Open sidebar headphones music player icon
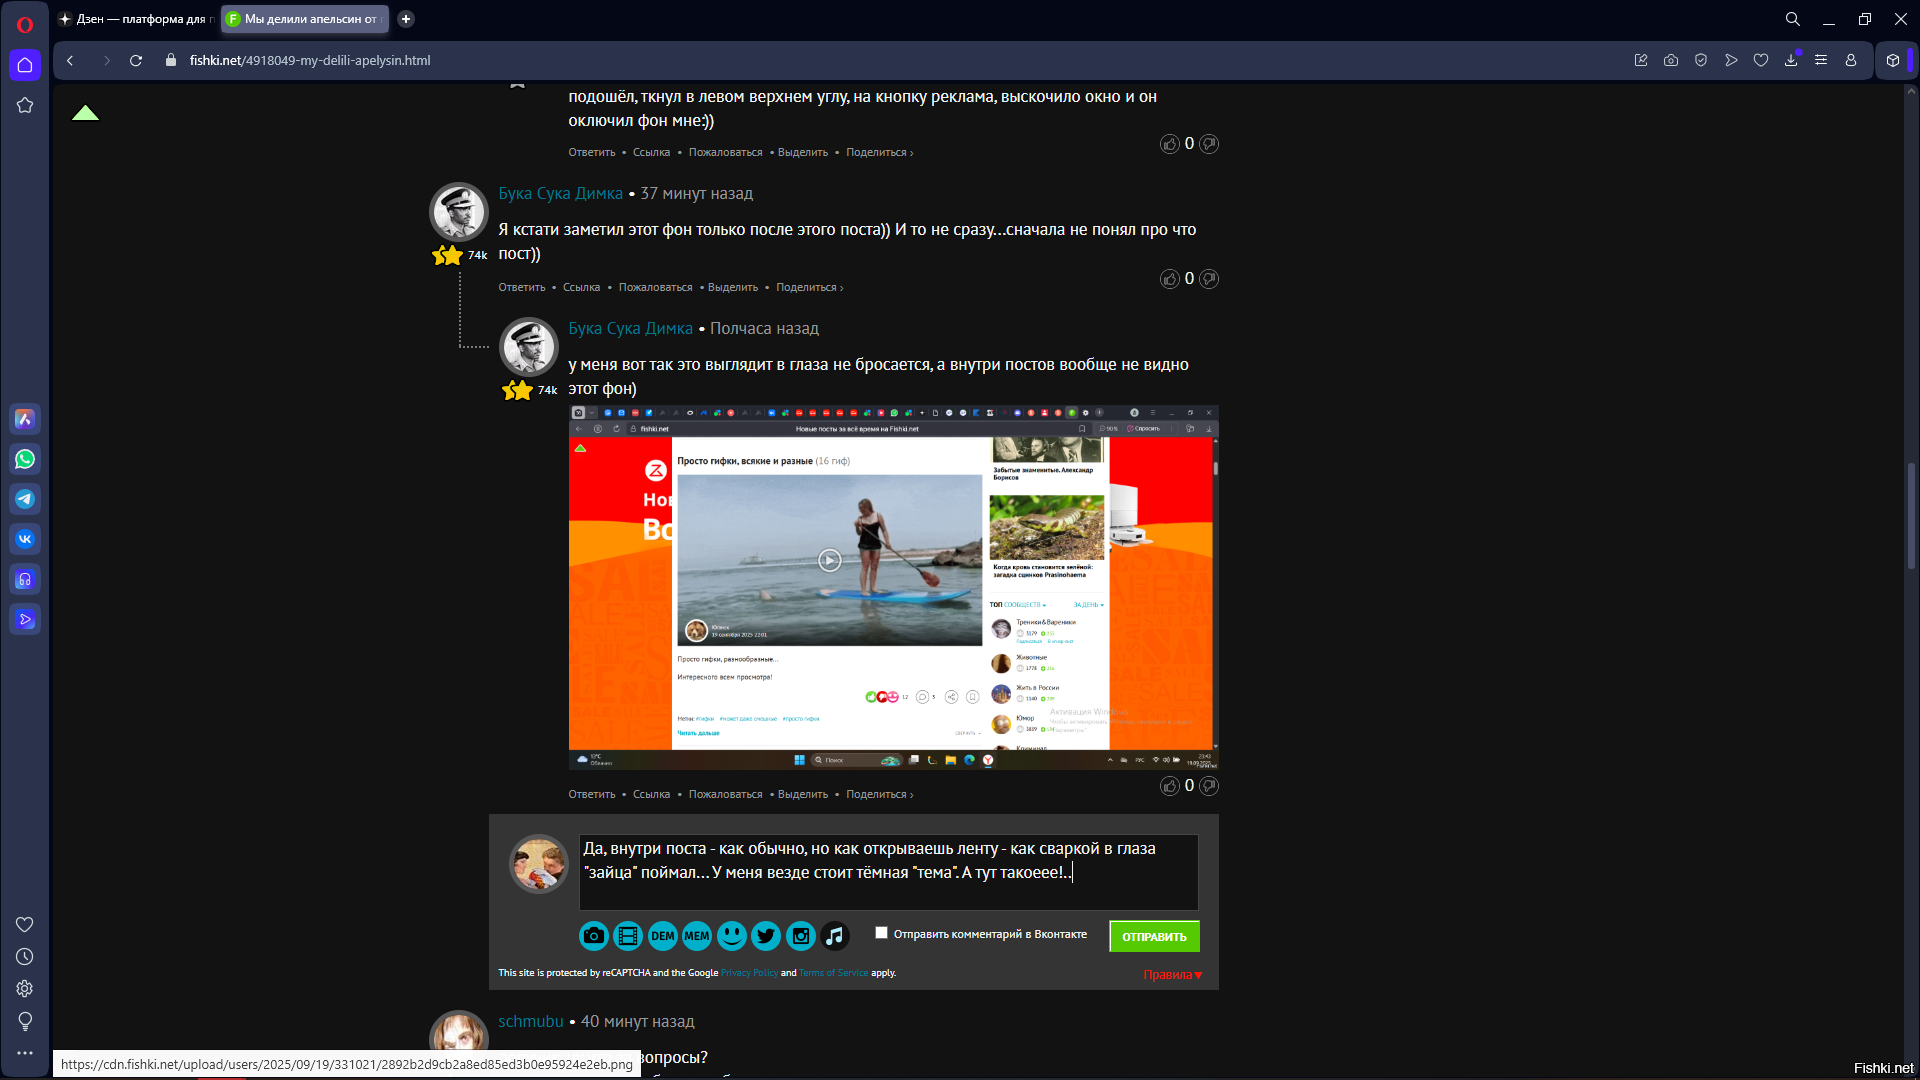 point(25,579)
